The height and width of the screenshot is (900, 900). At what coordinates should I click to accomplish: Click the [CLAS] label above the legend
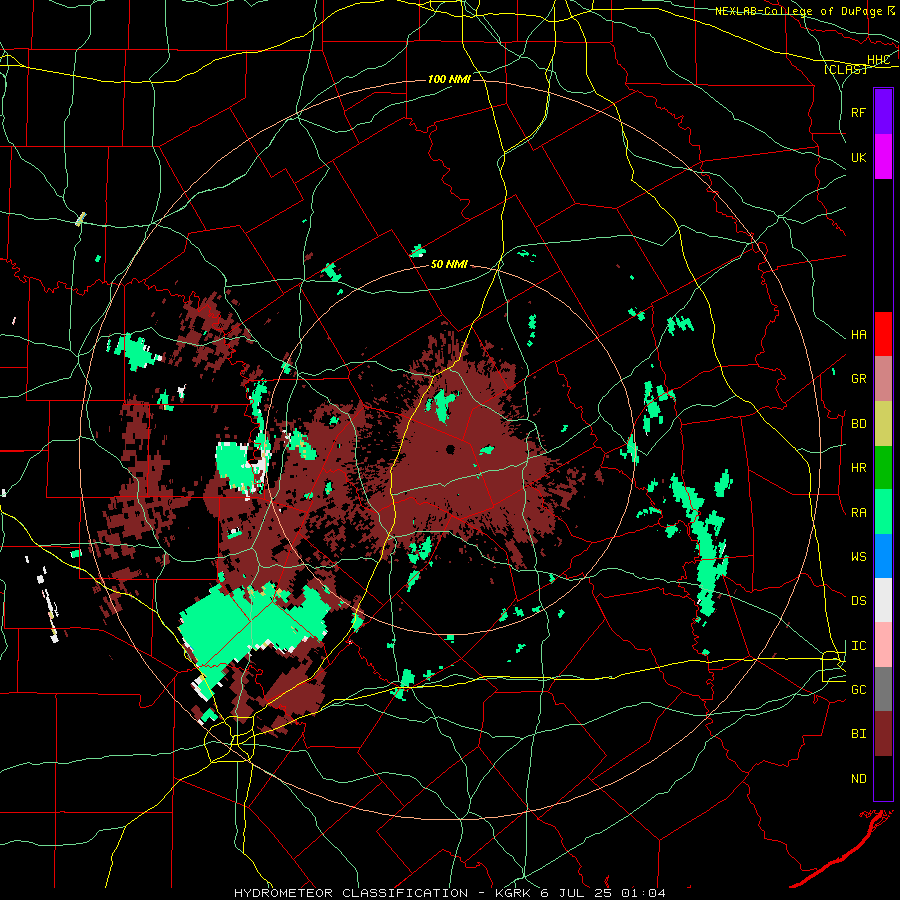845,69
